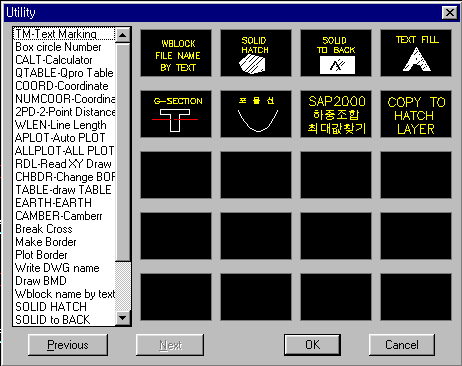Click the list scrollbar thumb
Viewport: 462px width, 366px height.
point(123,152)
